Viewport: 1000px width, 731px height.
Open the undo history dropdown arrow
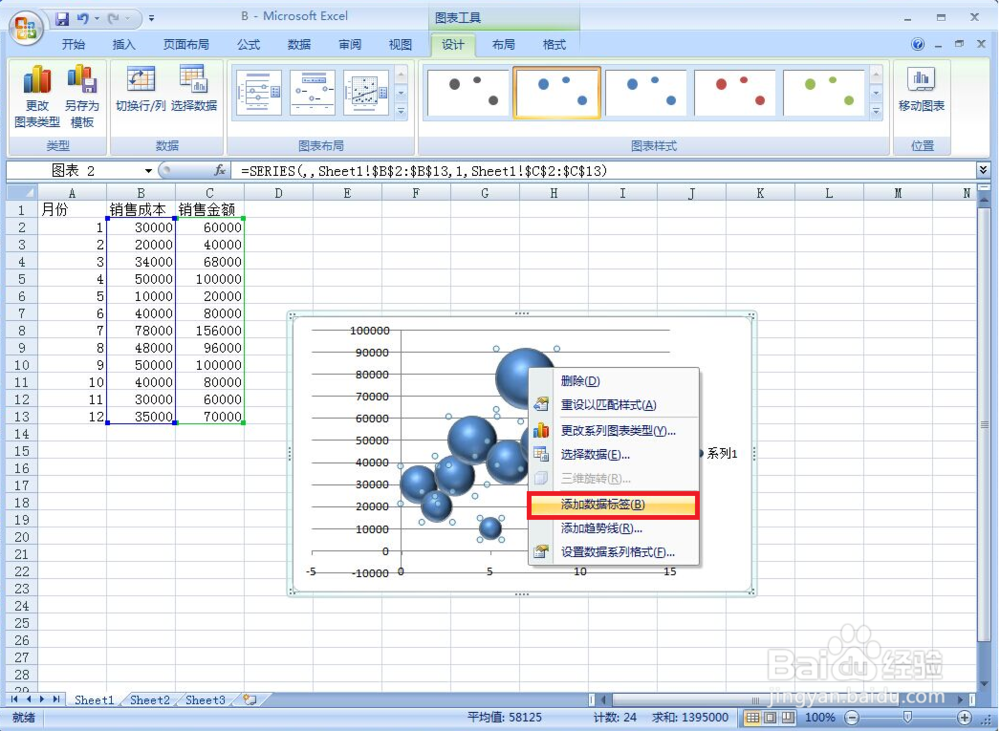(x=97, y=18)
